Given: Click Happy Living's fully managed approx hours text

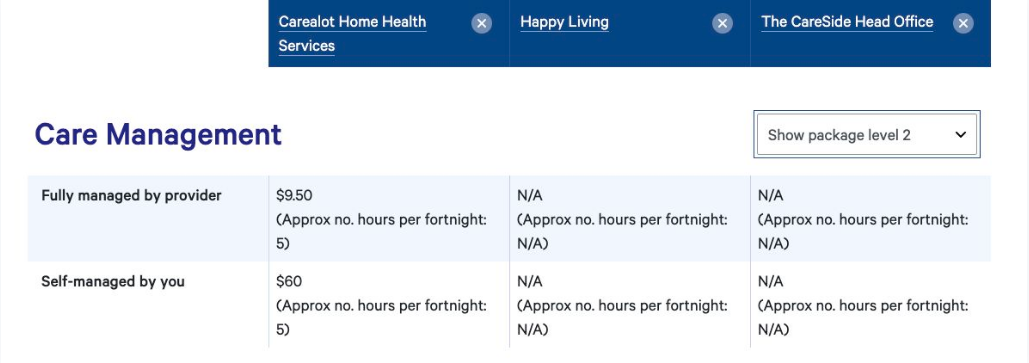Looking at the screenshot, I should pyautogui.click(x=622, y=232).
